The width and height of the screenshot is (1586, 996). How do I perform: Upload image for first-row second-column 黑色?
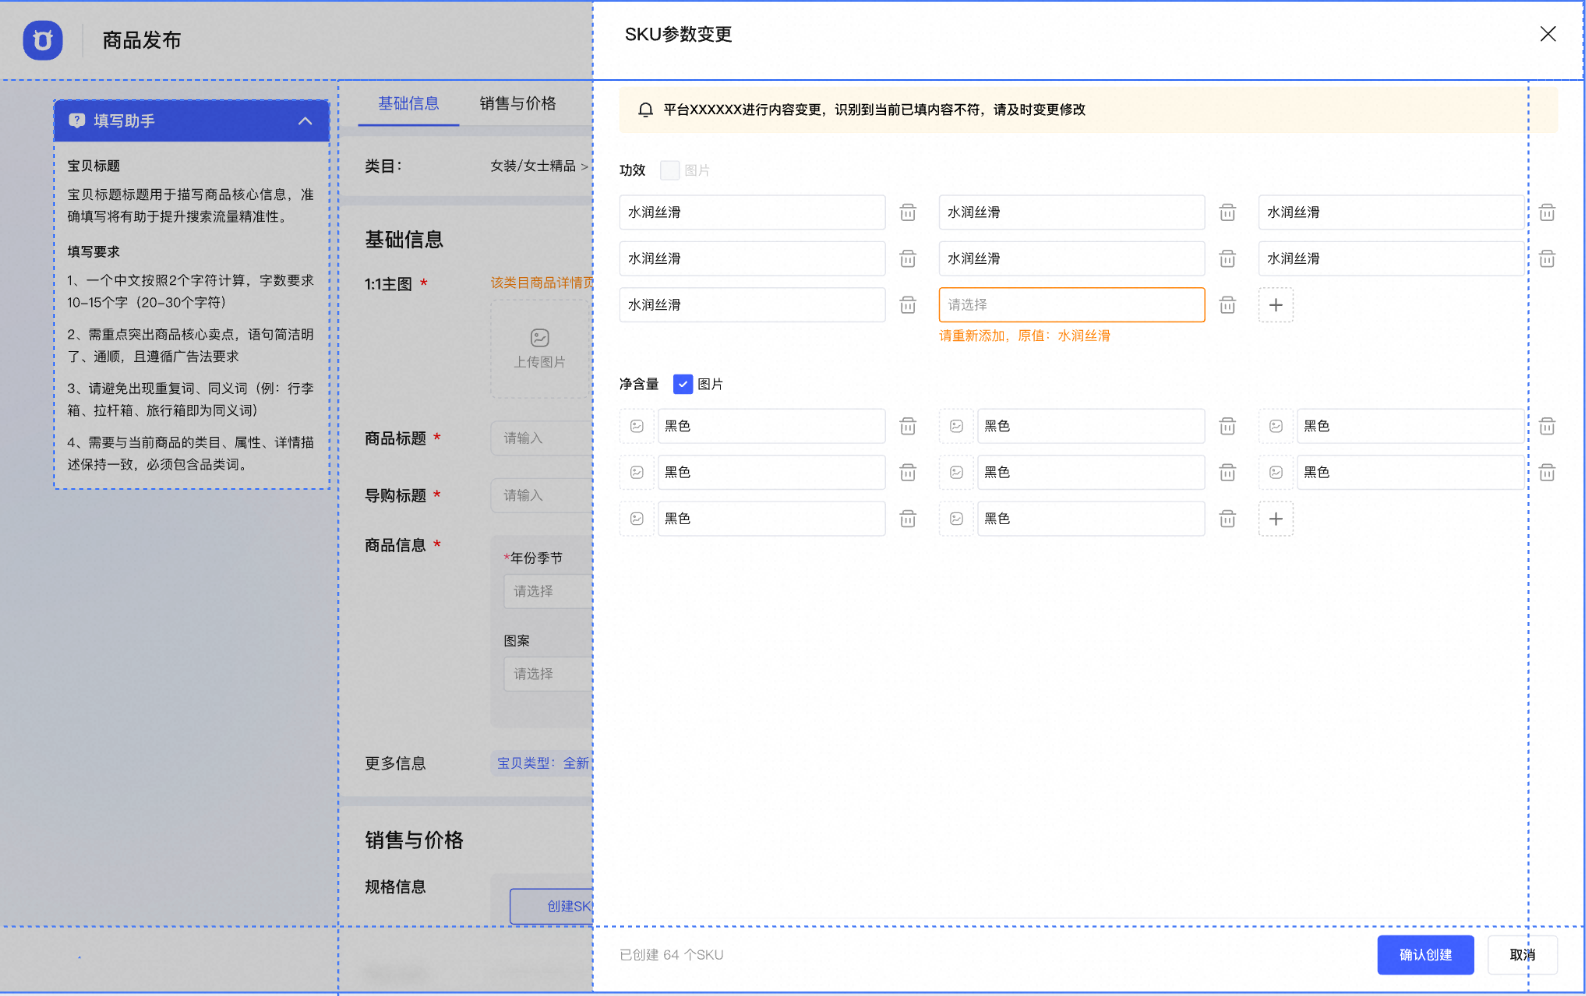(x=956, y=426)
